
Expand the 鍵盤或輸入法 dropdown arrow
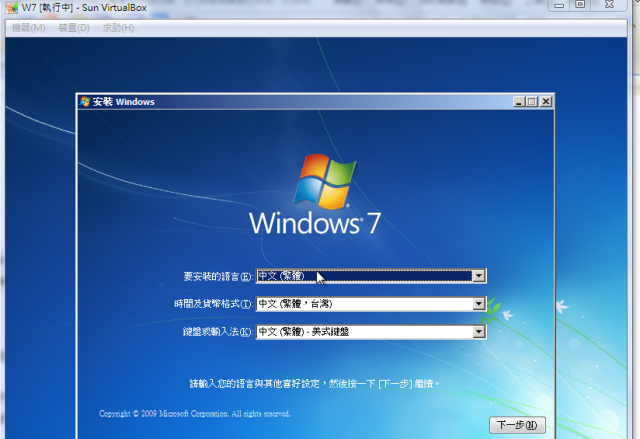click(479, 332)
